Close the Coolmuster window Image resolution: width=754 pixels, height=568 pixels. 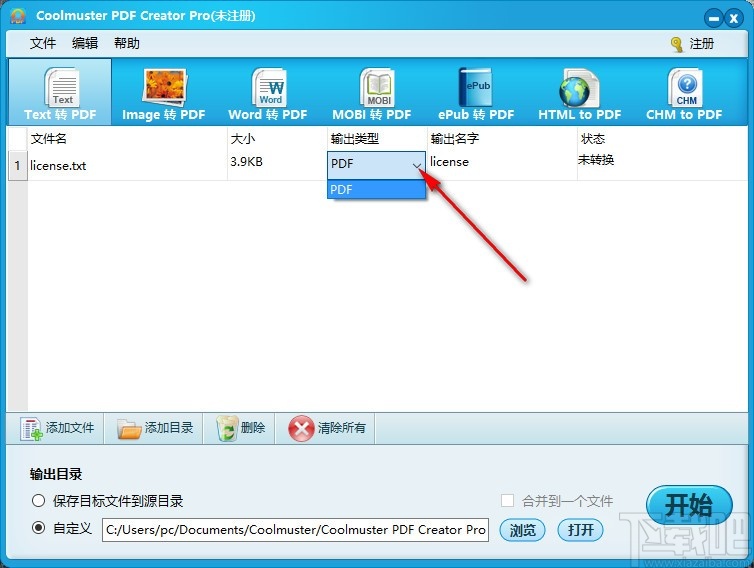click(x=734, y=19)
